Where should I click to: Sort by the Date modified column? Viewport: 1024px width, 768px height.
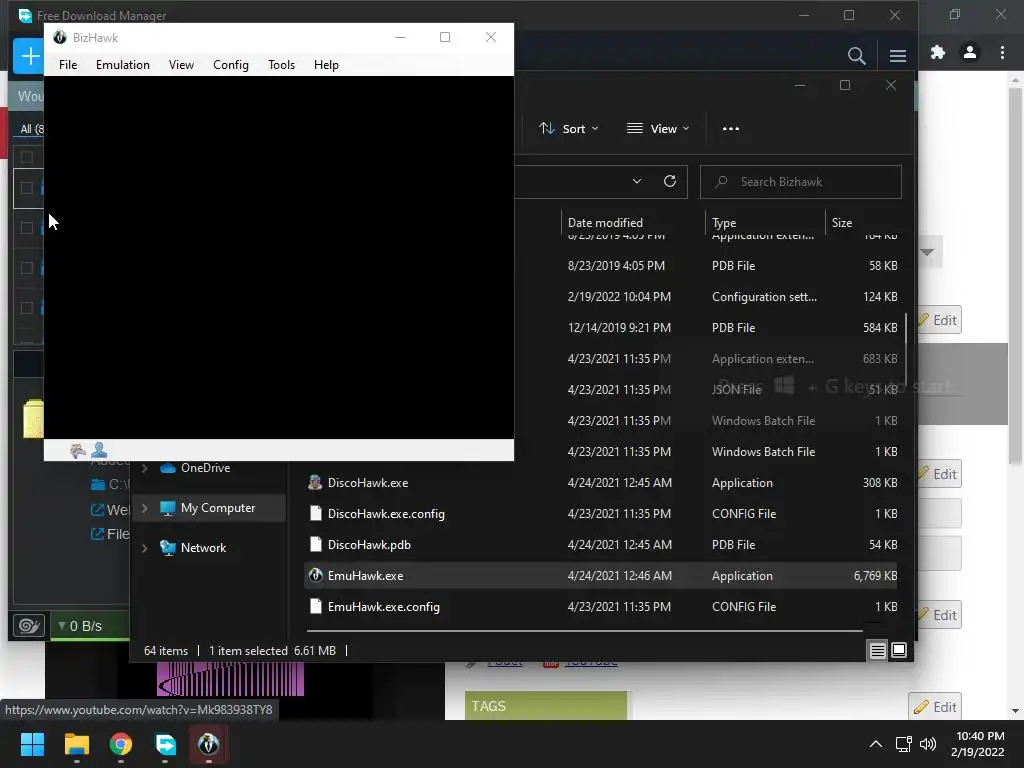pyautogui.click(x=605, y=223)
